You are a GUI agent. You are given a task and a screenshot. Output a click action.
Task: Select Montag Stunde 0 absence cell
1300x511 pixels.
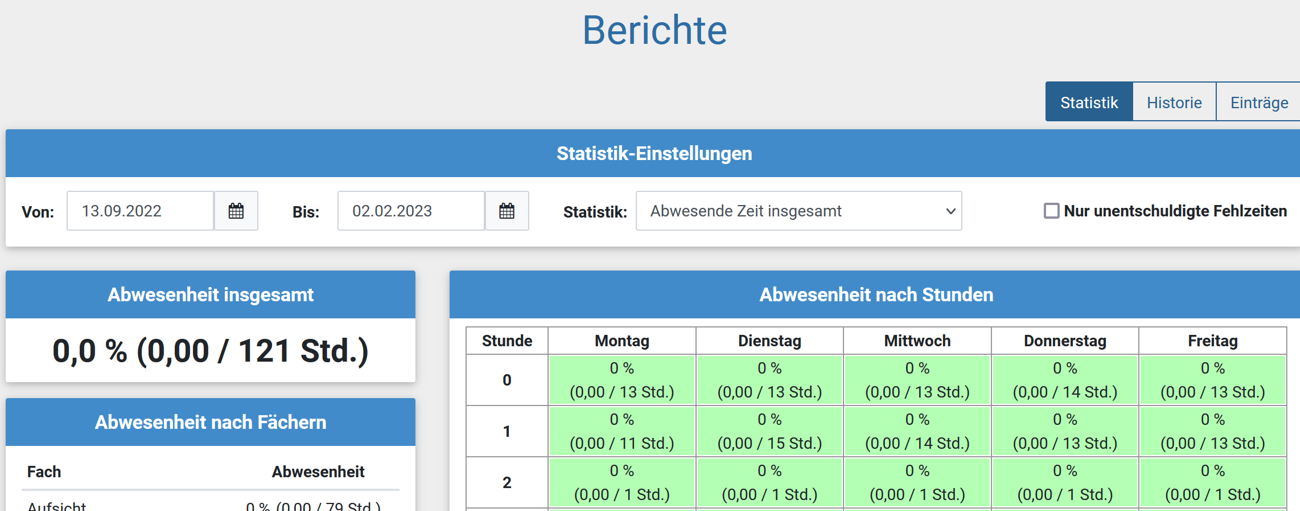[622, 380]
